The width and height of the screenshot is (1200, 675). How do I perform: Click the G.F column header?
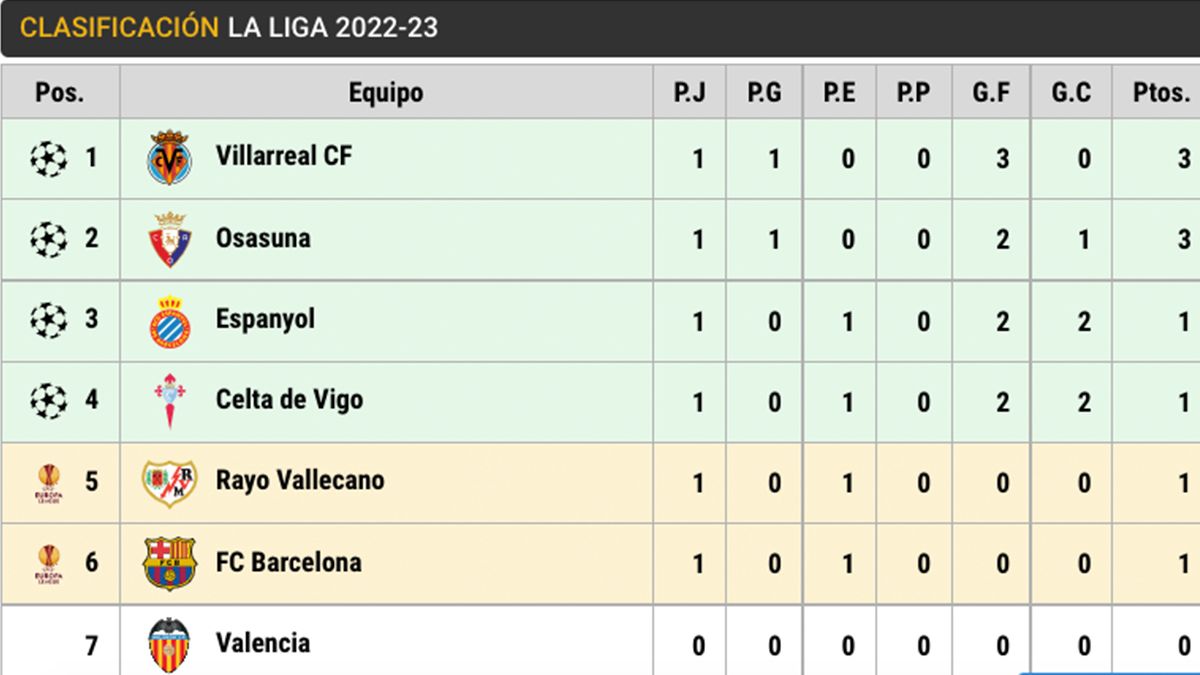point(990,93)
